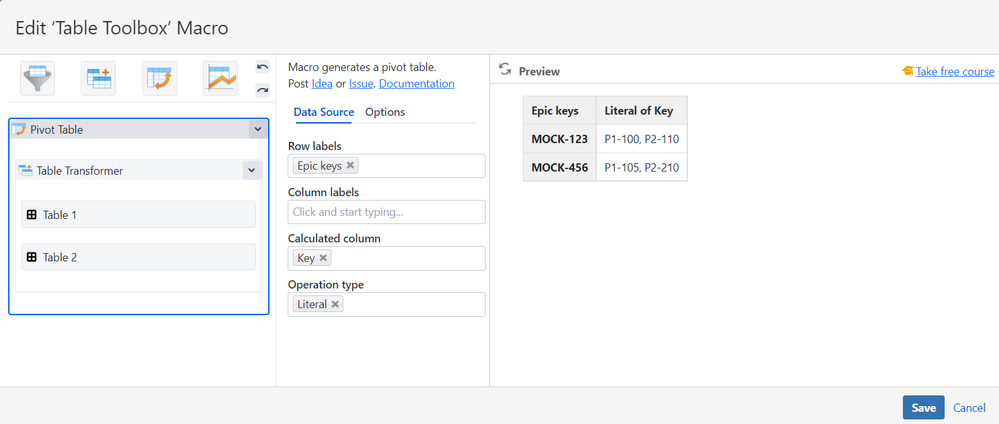
Task: Add a Pivot Table macro
Action: (x=160, y=78)
